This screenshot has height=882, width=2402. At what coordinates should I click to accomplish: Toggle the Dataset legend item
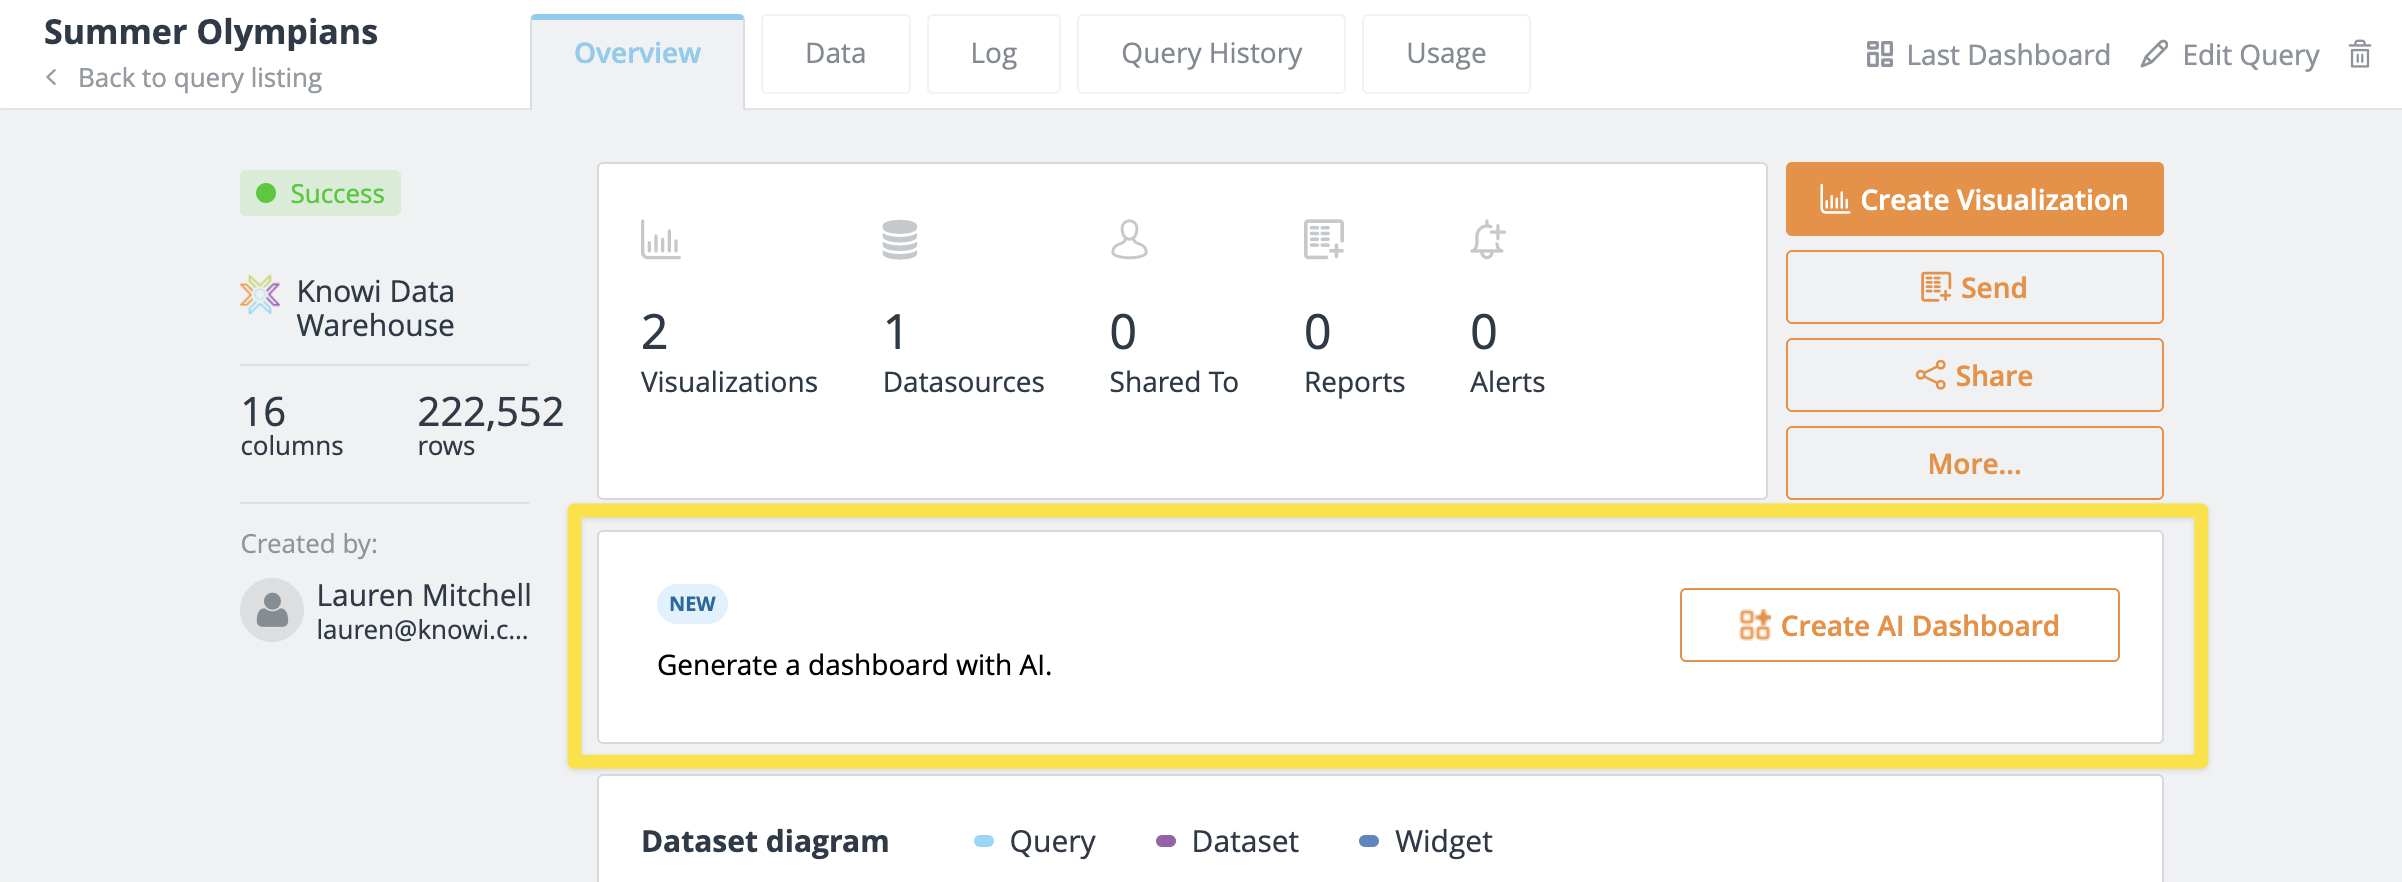1227,841
